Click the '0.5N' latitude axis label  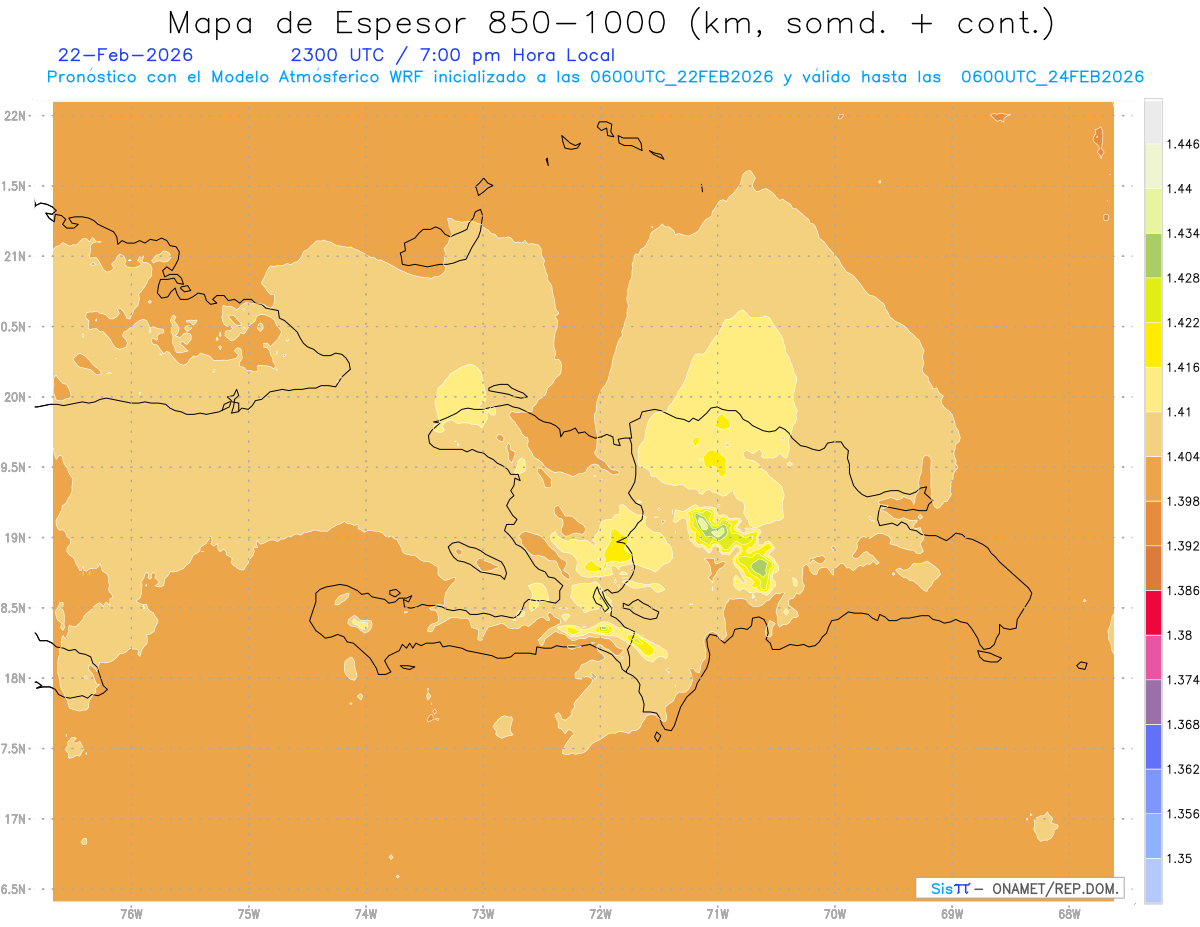click(x=14, y=327)
